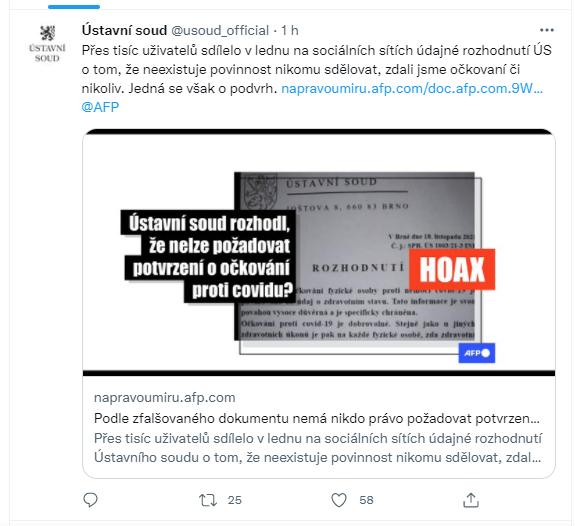Open the HOAX article preview image

click(319, 252)
